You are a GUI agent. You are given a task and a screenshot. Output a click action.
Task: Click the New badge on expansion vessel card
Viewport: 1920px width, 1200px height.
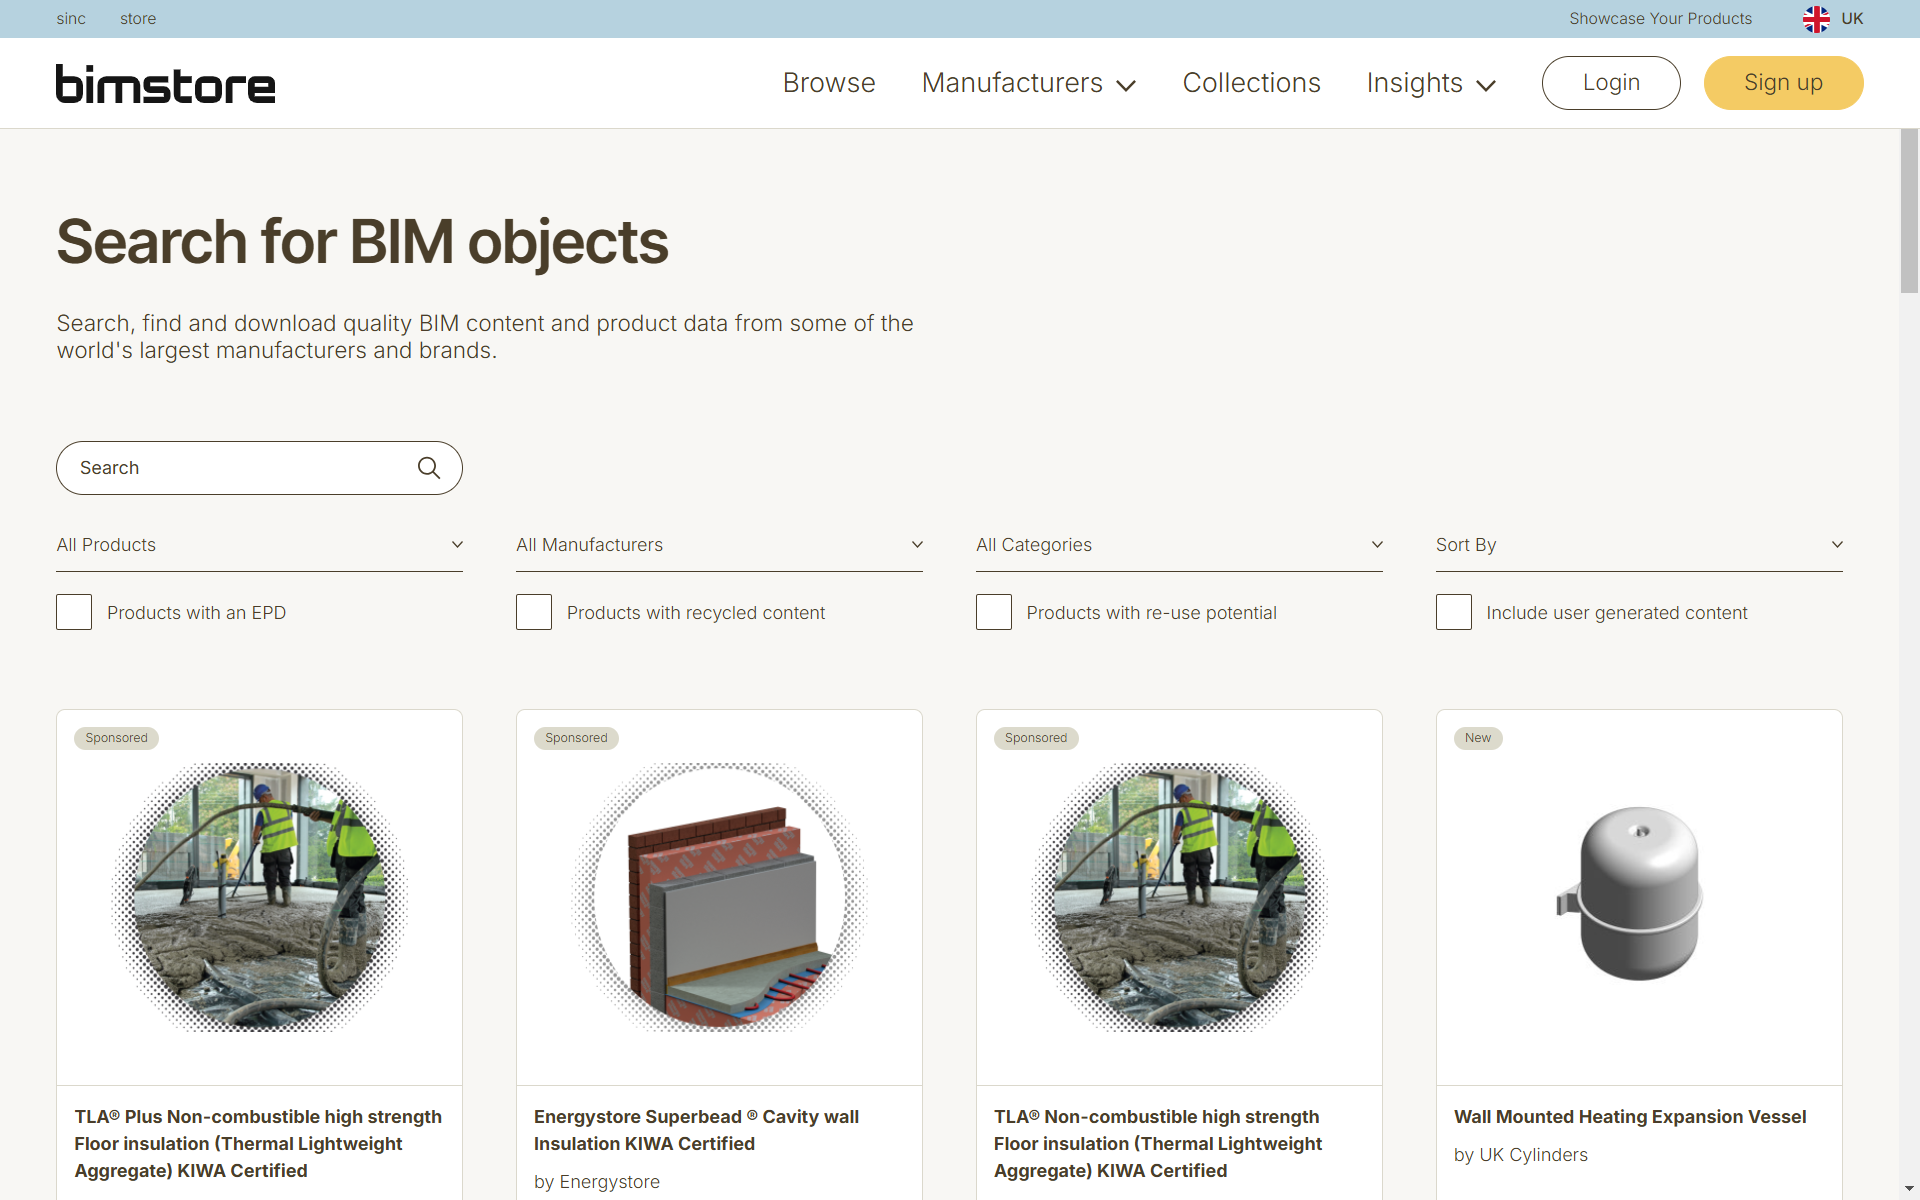click(1477, 738)
